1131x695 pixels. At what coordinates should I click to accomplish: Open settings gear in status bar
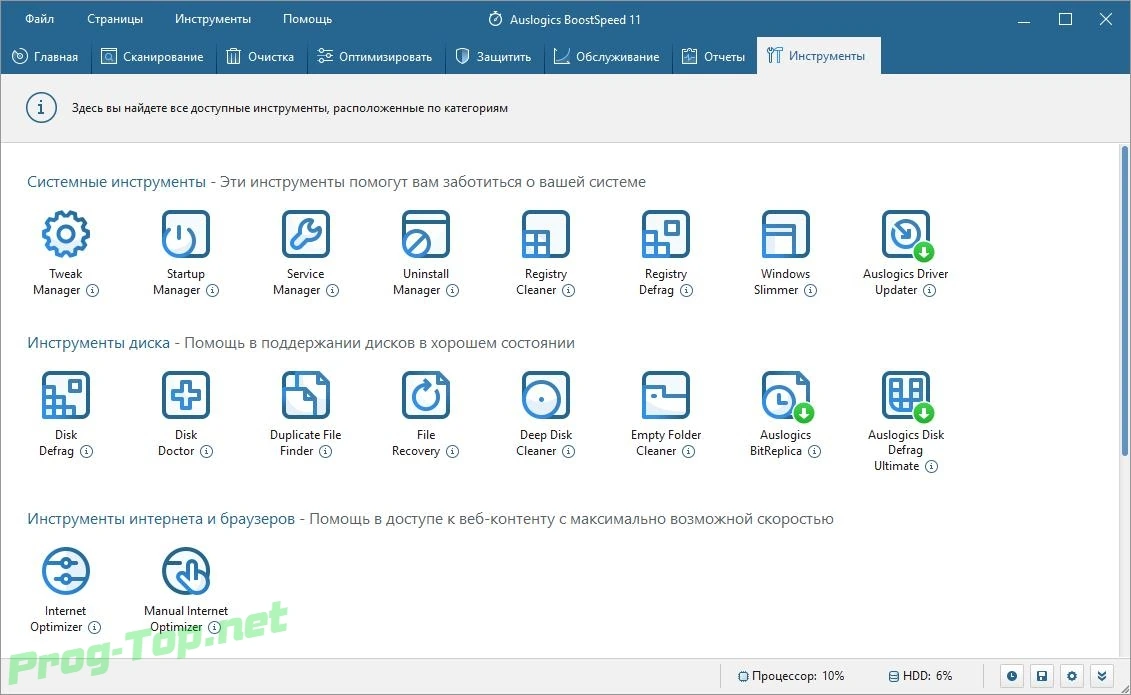point(1072,676)
